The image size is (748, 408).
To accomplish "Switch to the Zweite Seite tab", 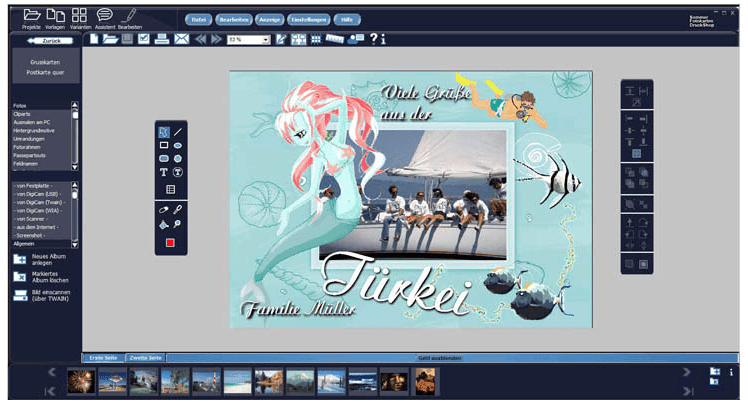I will pos(146,357).
